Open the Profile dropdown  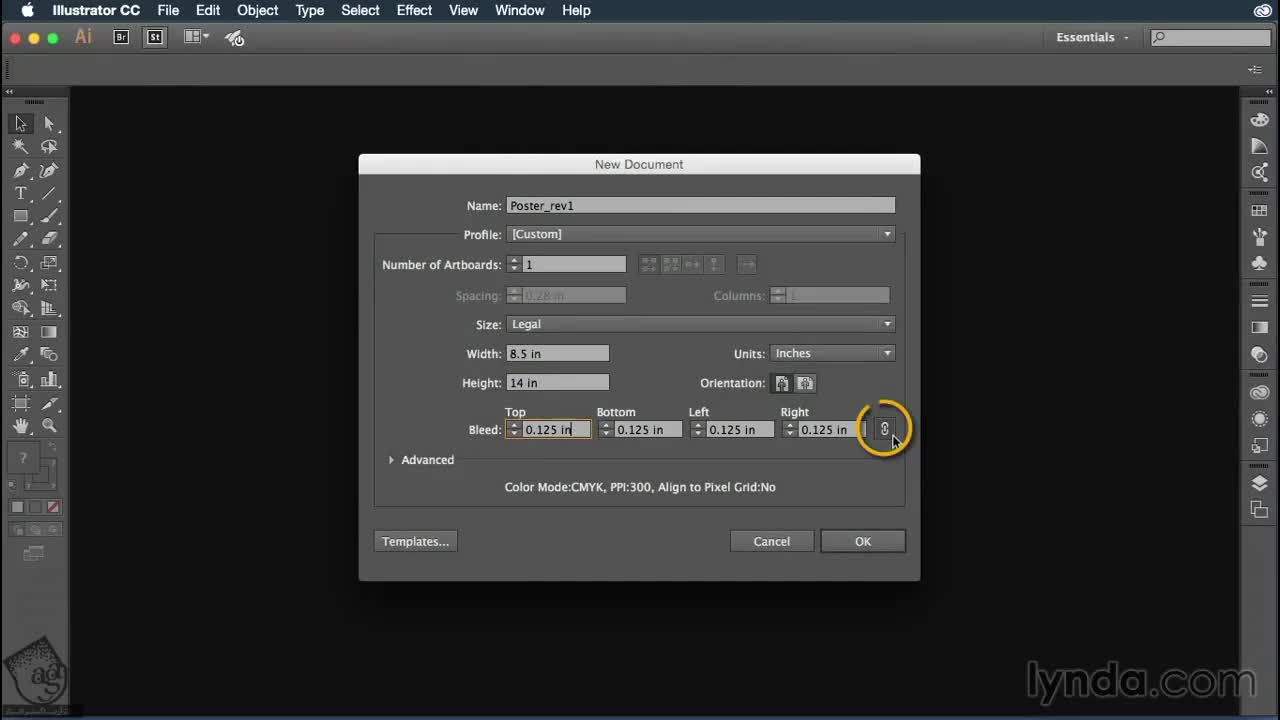[x=700, y=234]
